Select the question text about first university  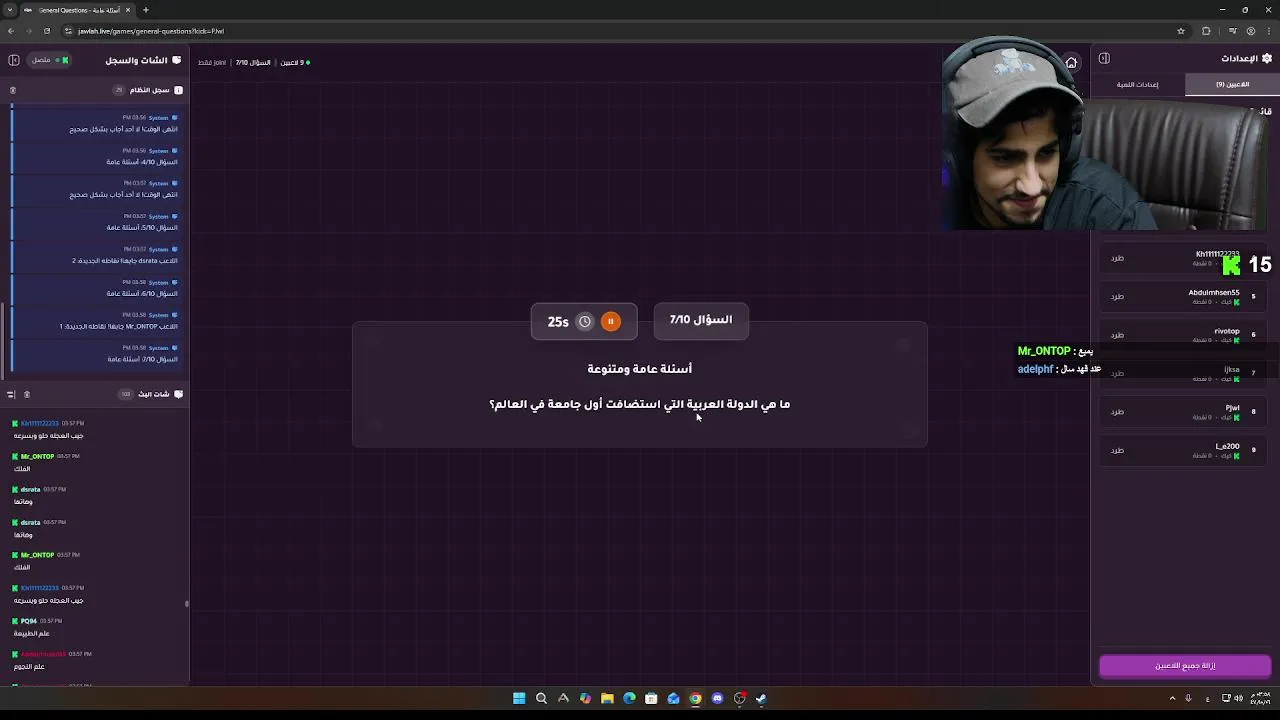639,404
